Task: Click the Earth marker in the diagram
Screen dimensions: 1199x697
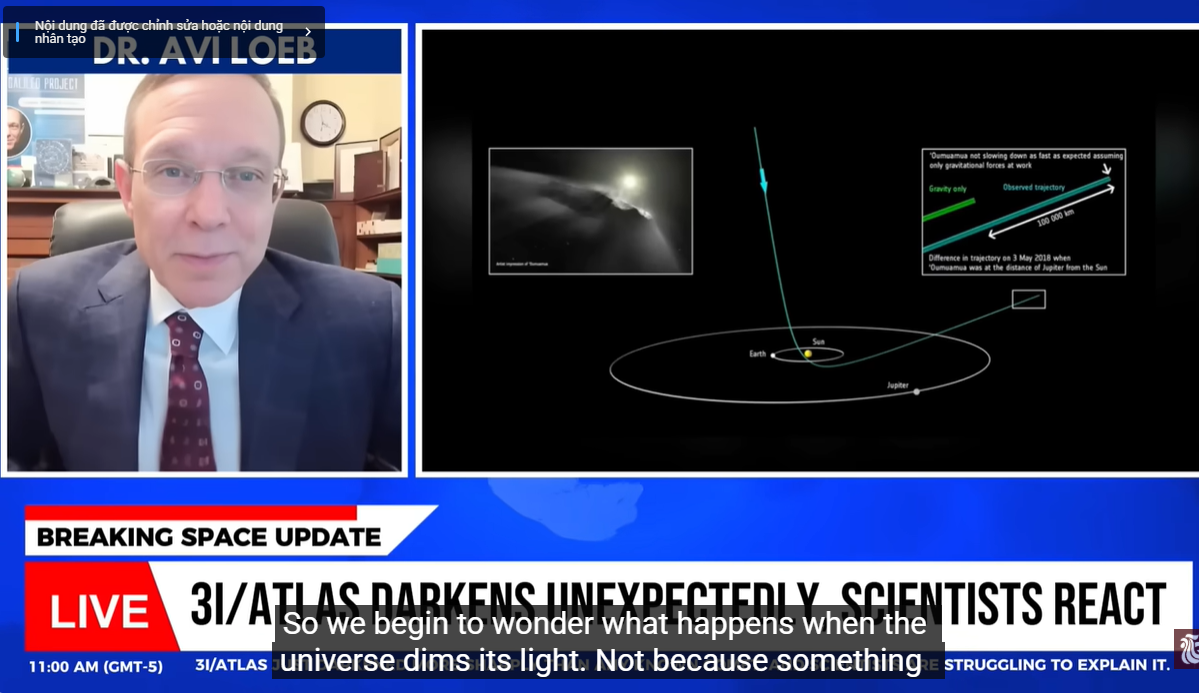Action: coord(773,355)
